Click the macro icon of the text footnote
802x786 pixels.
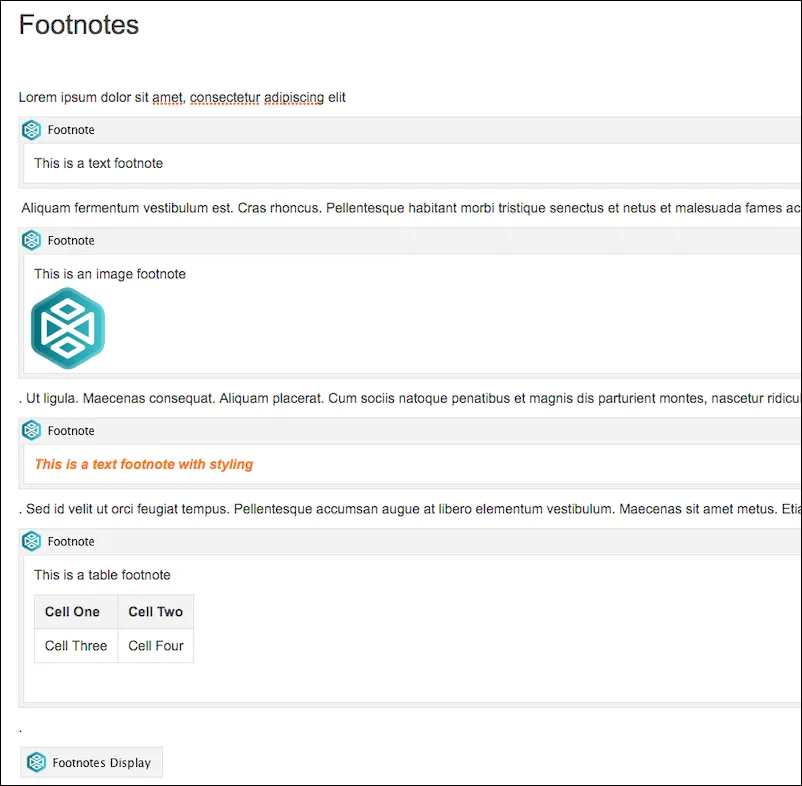coord(31,130)
